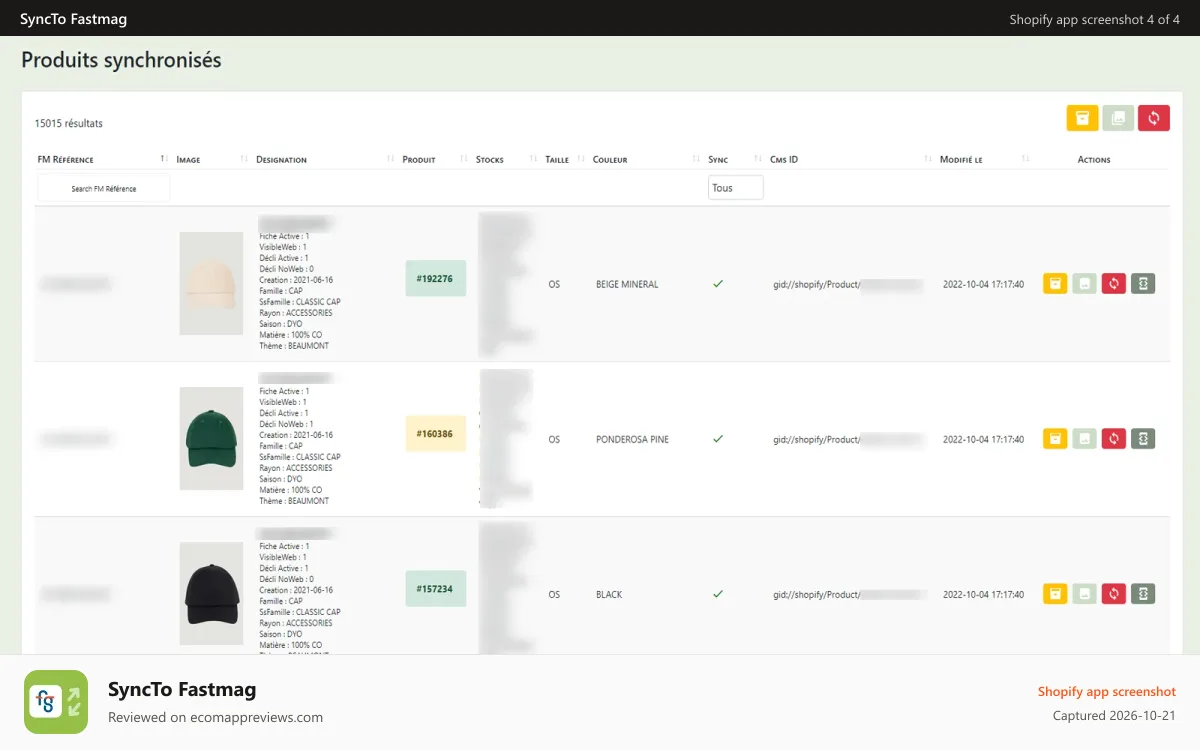Sort by Modifié le column arrows
The height and width of the screenshot is (750, 1200).
(1025, 159)
